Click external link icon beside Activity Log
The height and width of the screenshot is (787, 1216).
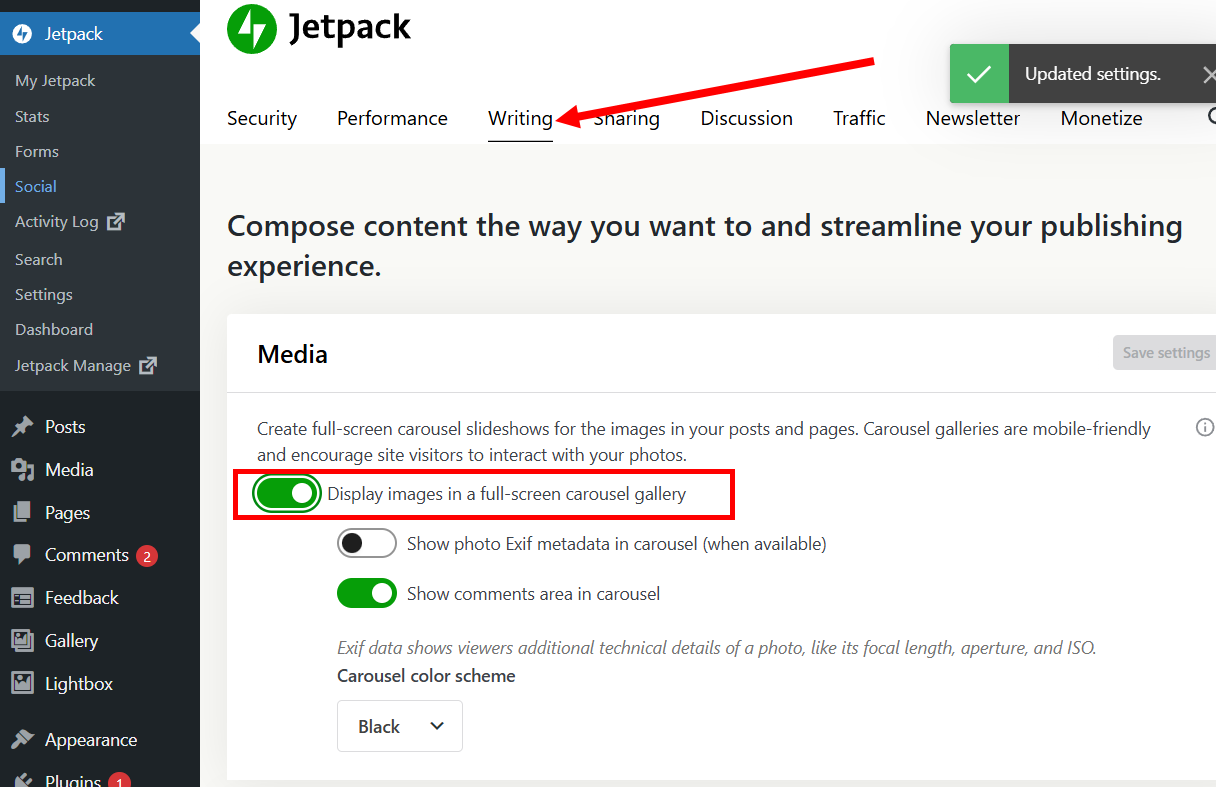pyautogui.click(x=116, y=221)
